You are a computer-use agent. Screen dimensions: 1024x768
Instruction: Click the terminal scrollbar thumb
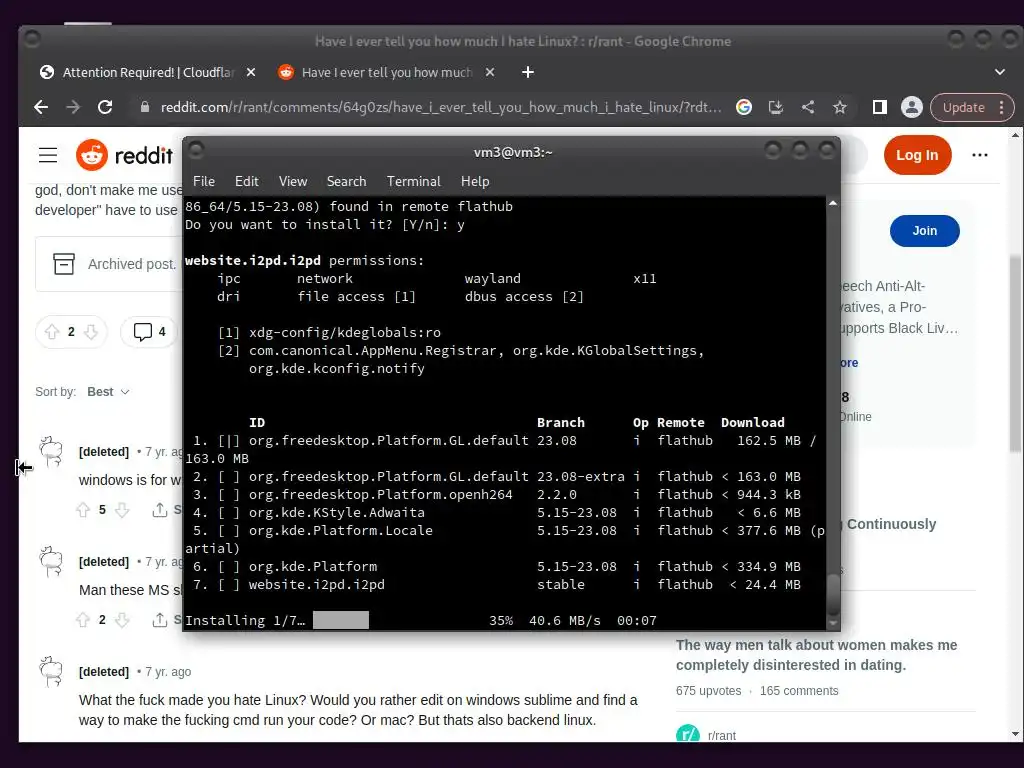pos(833,593)
